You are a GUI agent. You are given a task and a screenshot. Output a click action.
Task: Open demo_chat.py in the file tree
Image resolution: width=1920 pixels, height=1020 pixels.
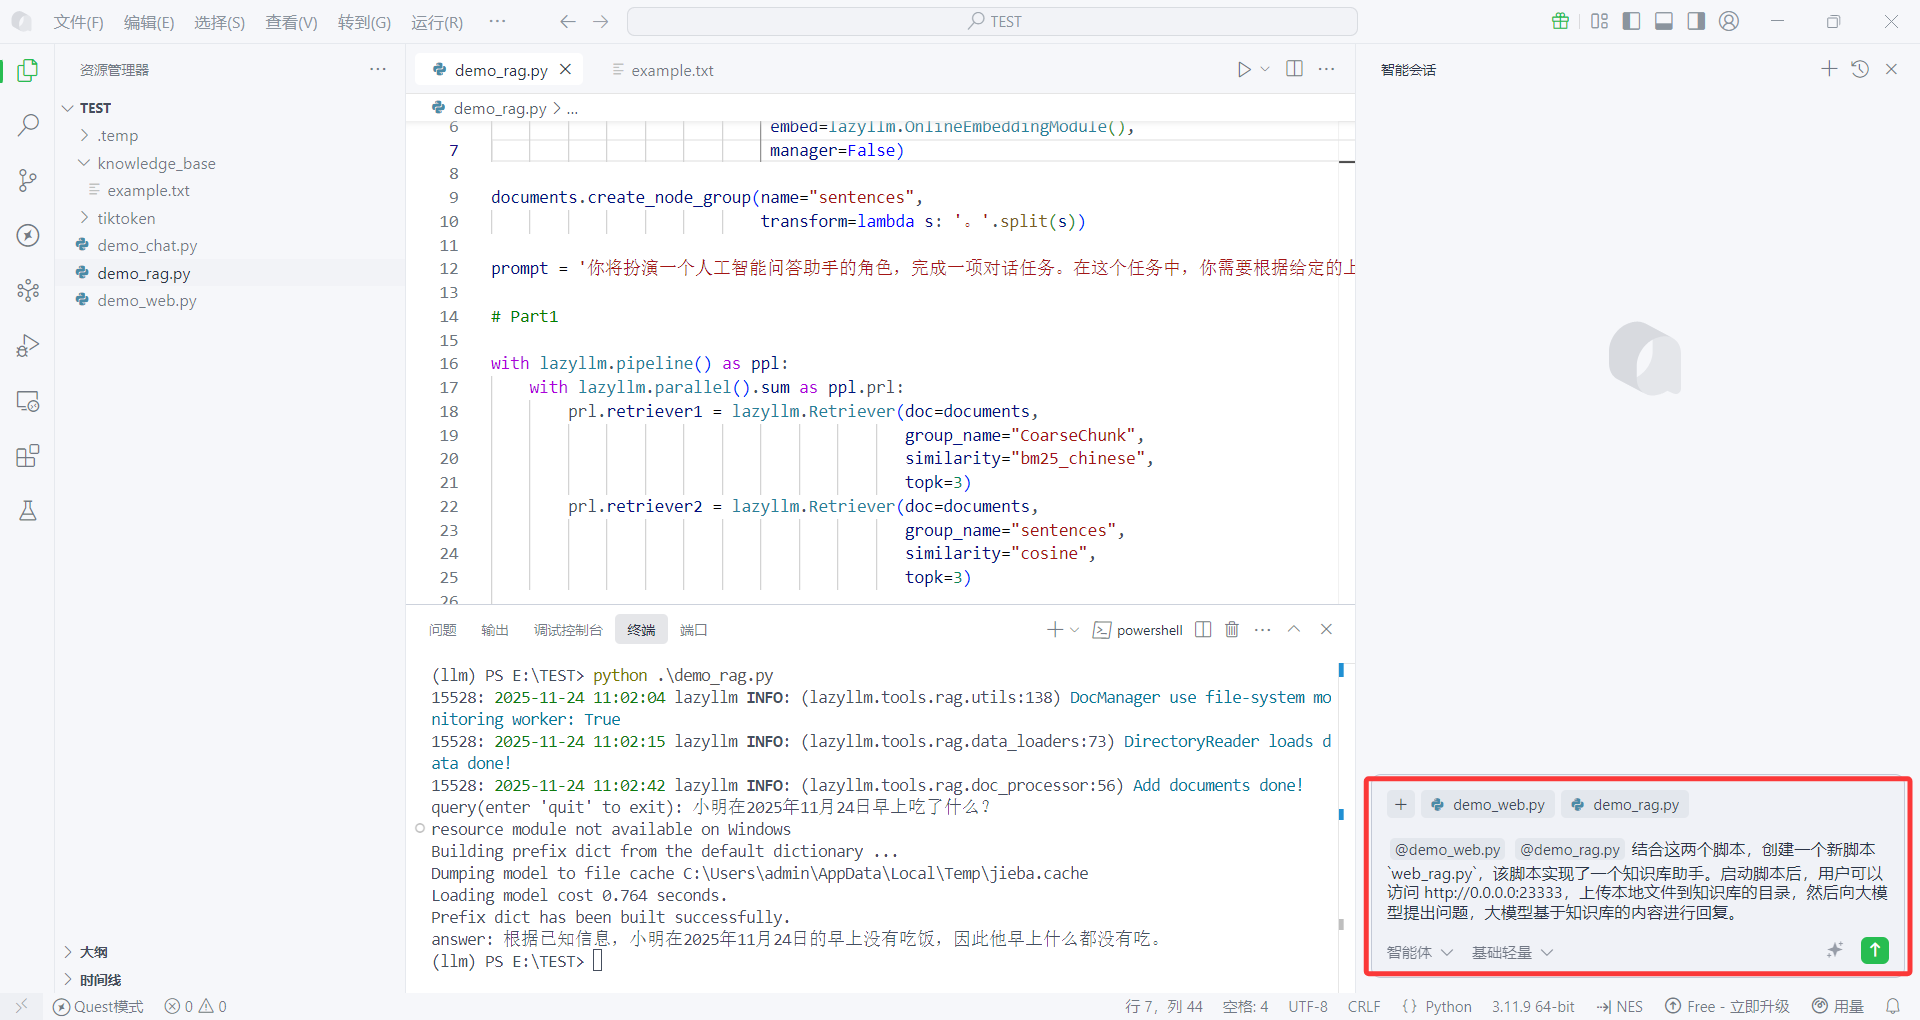(x=146, y=245)
